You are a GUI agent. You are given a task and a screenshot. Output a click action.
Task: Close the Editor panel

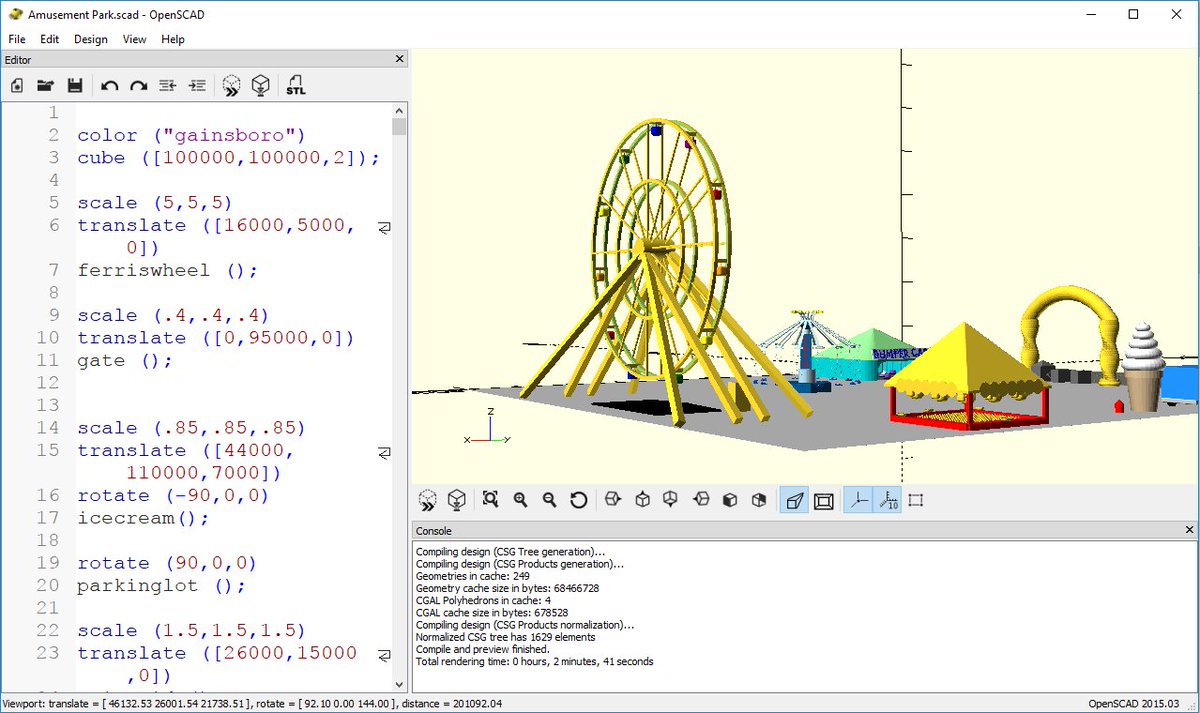[399, 59]
